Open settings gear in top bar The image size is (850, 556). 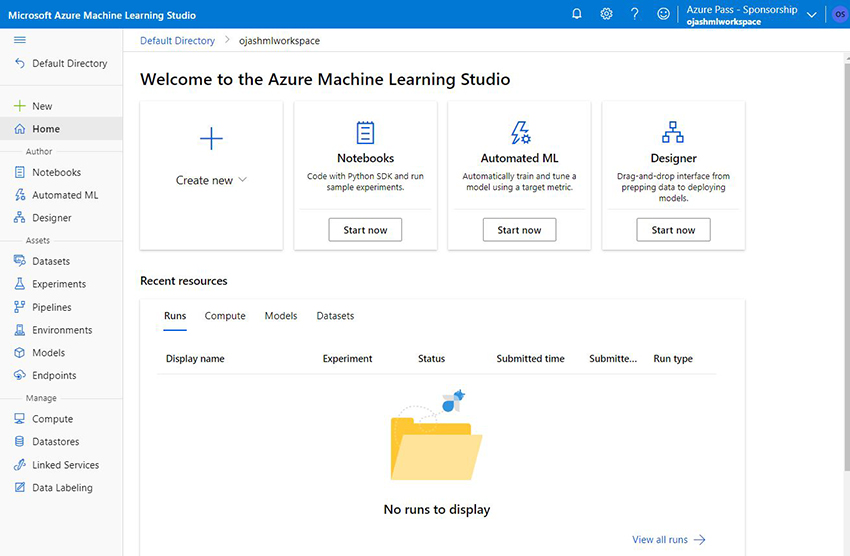point(606,14)
